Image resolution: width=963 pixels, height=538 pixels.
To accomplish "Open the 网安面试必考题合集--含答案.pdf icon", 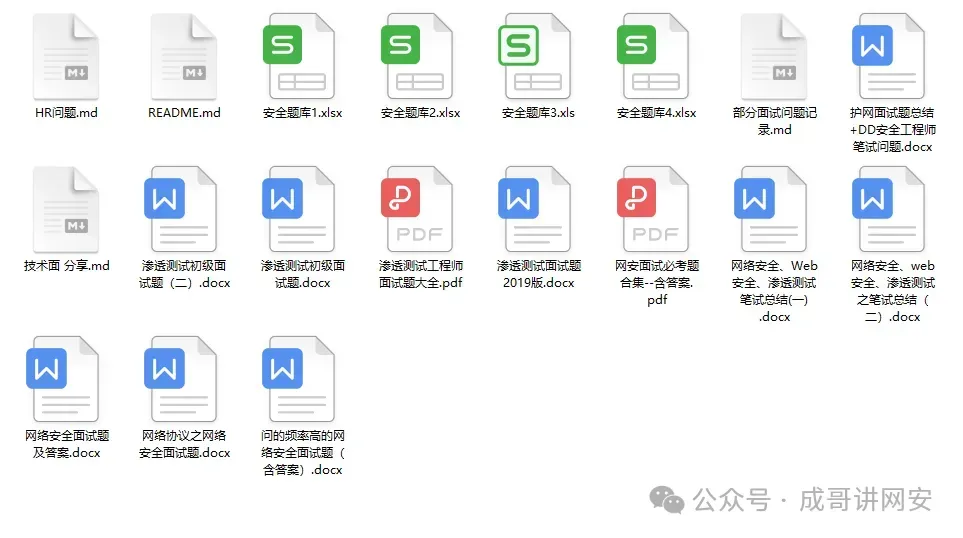I will coord(652,209).
